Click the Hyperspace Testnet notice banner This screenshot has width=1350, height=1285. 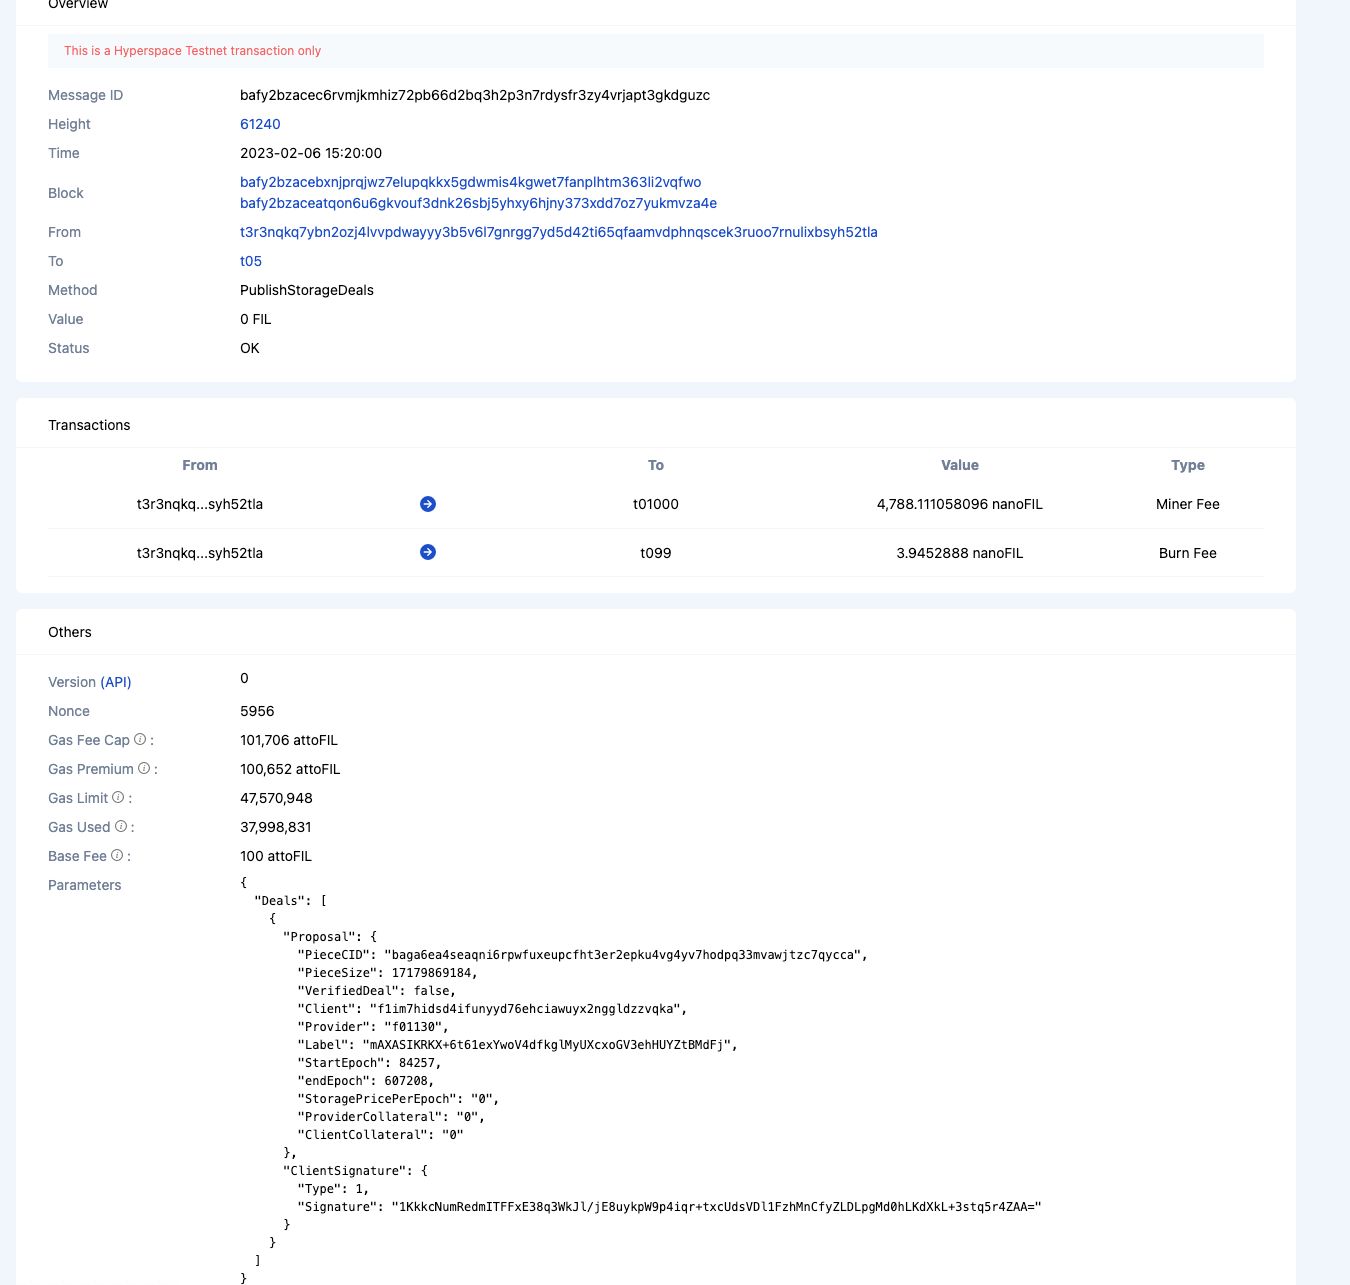(x=656, y=51)
